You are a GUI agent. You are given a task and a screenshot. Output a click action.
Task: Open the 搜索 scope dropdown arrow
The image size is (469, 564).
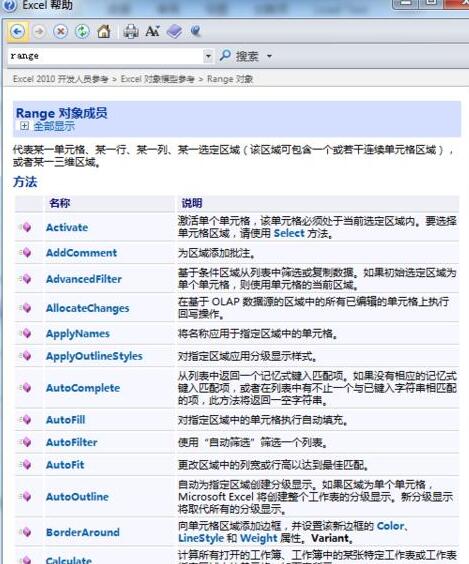click(x=269, y=56)
